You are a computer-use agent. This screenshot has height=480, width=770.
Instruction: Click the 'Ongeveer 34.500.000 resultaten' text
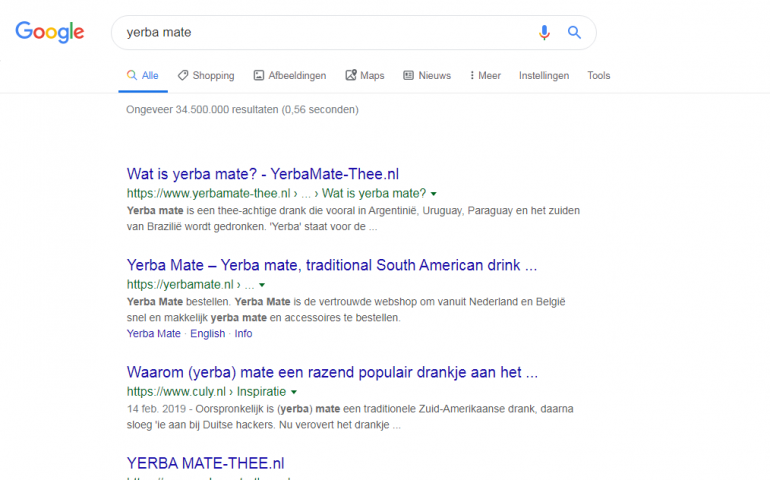click(x=242, y=110)
